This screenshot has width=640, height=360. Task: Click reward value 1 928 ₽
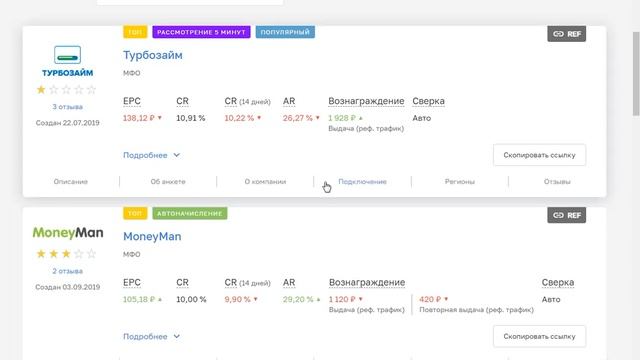point(342,118)
